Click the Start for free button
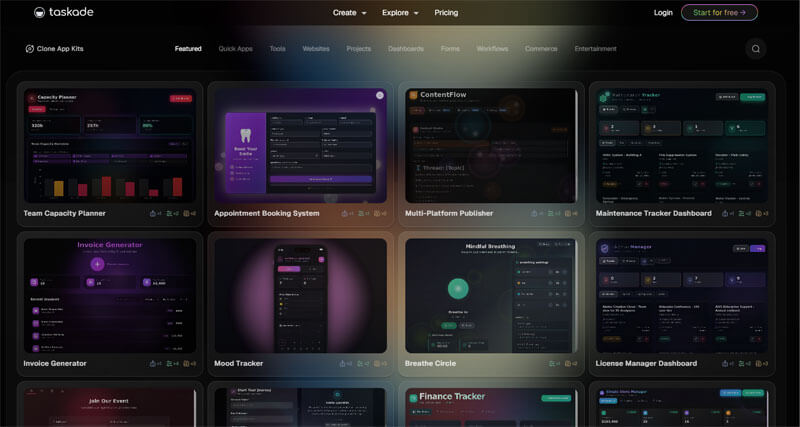This screenshot has height=427, width=800. 719,13
